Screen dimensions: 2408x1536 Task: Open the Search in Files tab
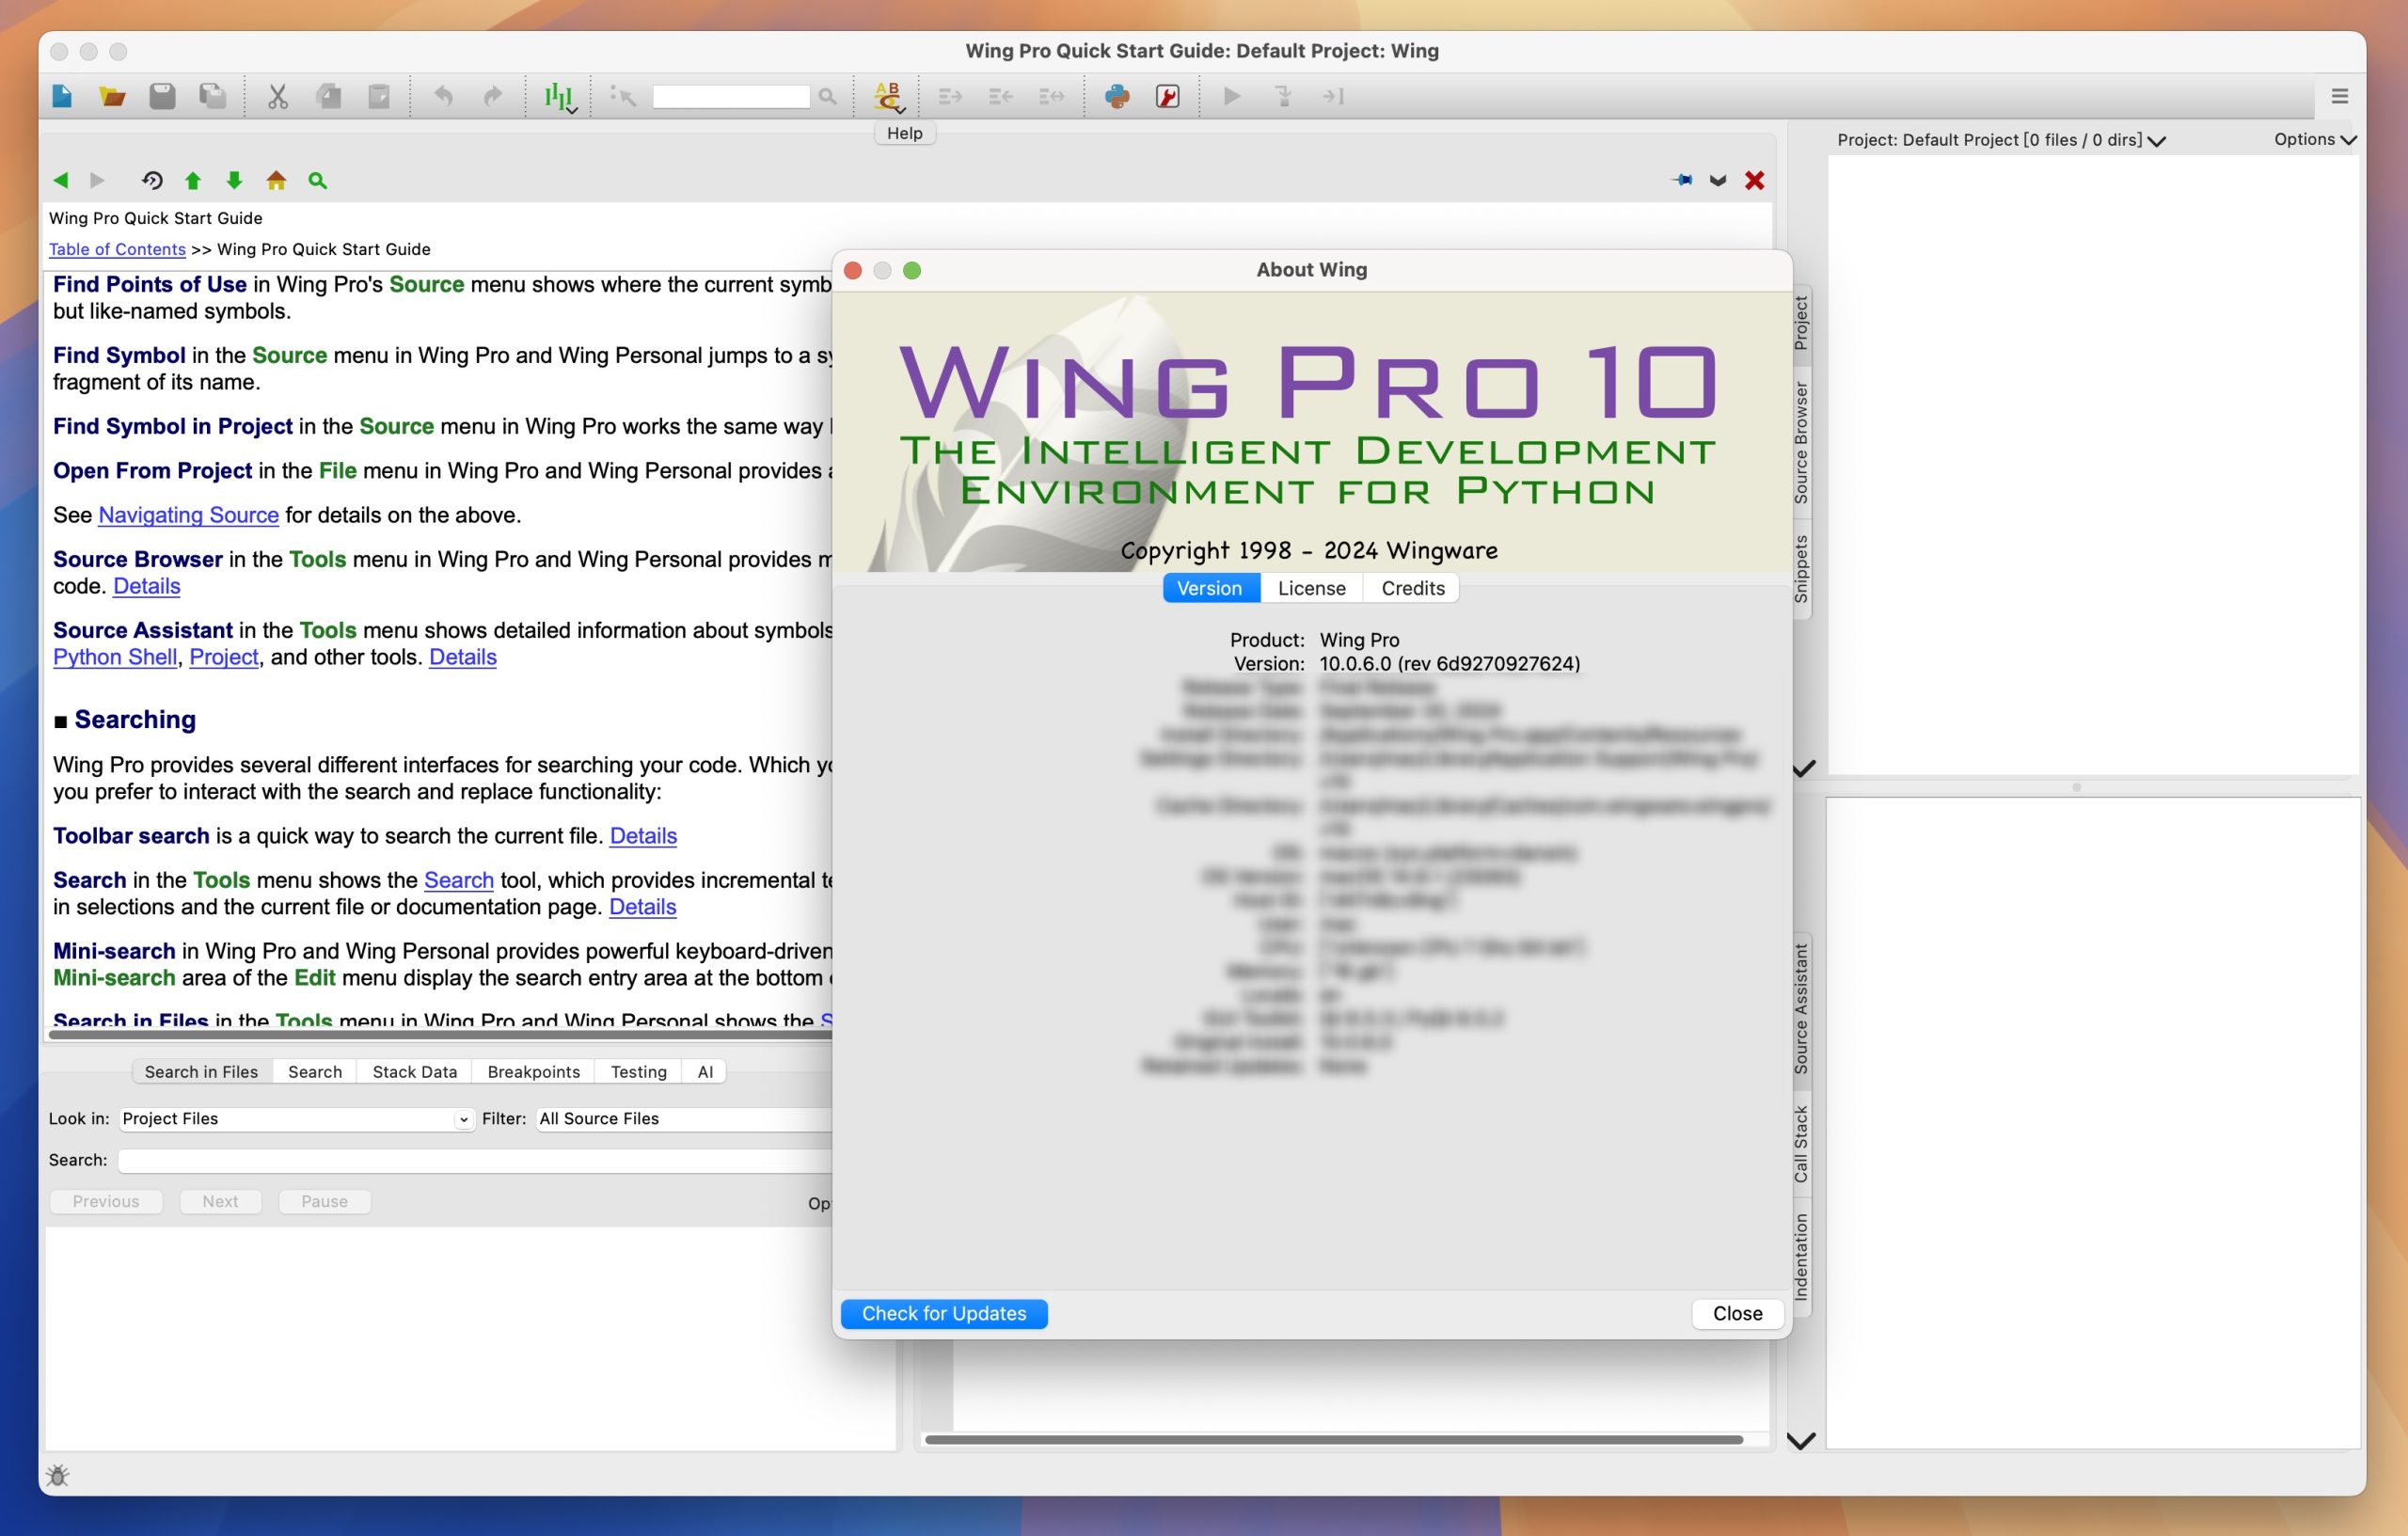point(201,1071)
